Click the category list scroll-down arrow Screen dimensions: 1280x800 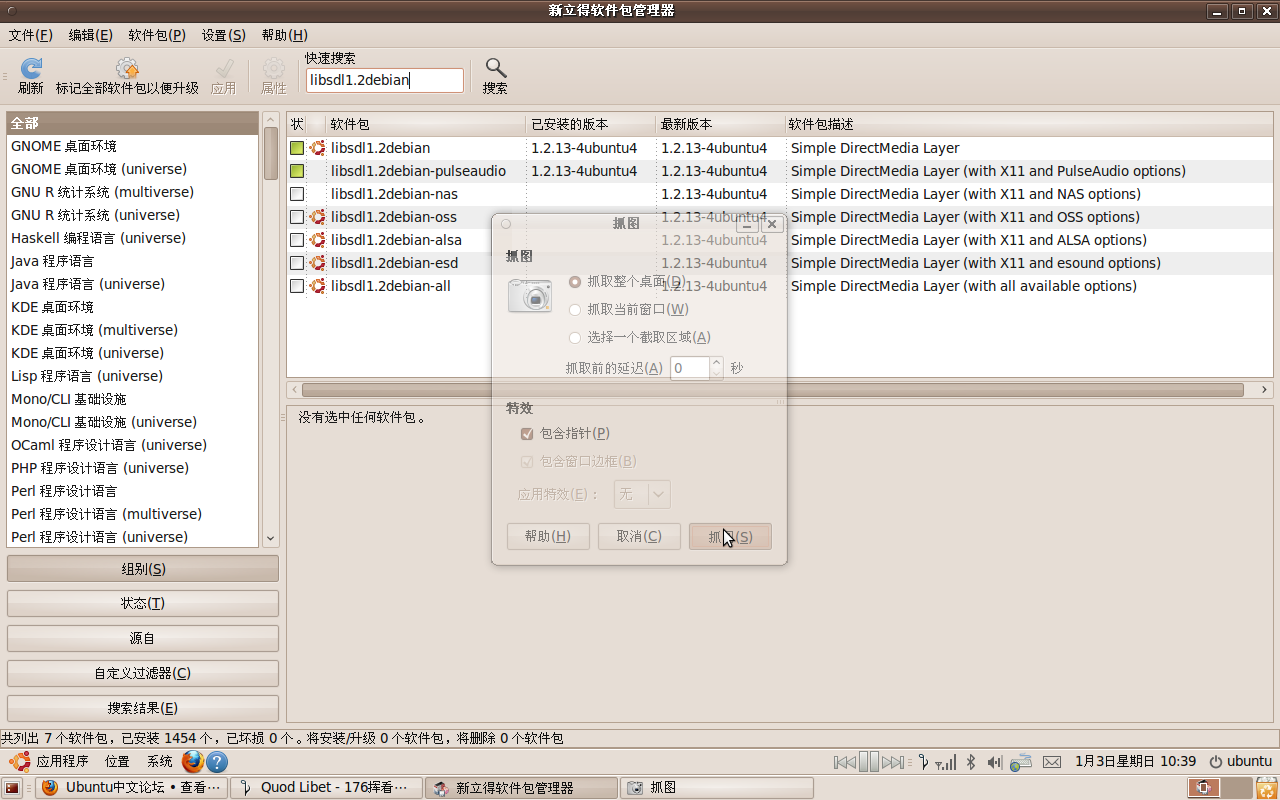(x=270, y=539)
